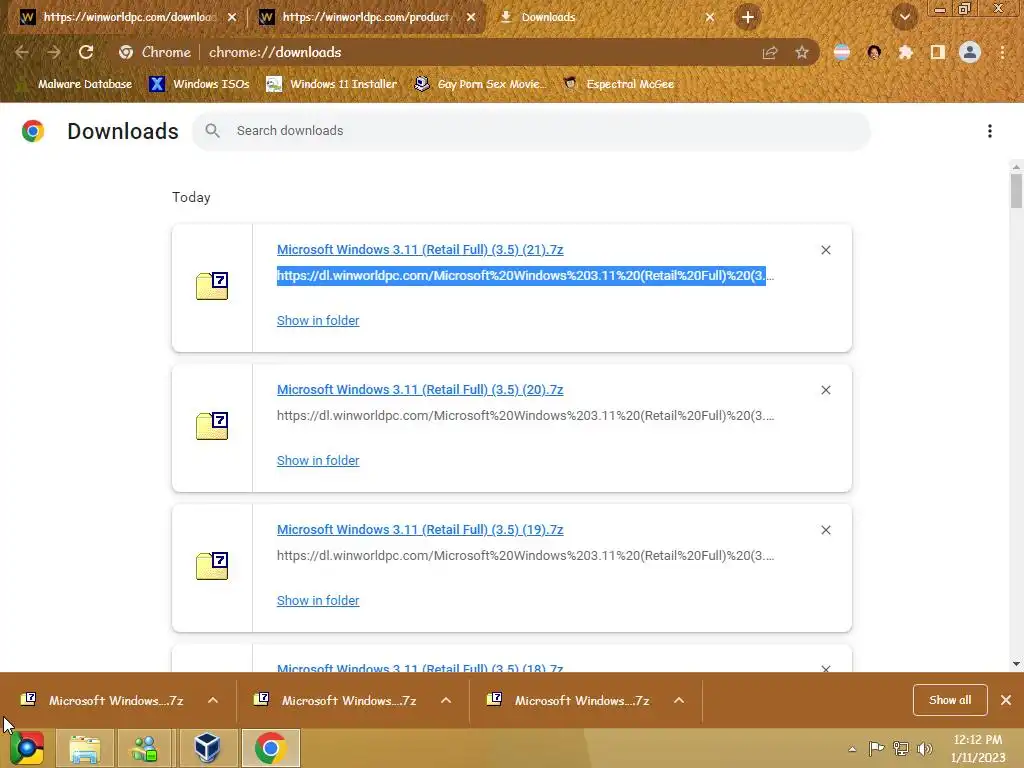1024x768 pixels.
Task: Switch to the winworldpc.com/download tab
Action: pos(129,17)
